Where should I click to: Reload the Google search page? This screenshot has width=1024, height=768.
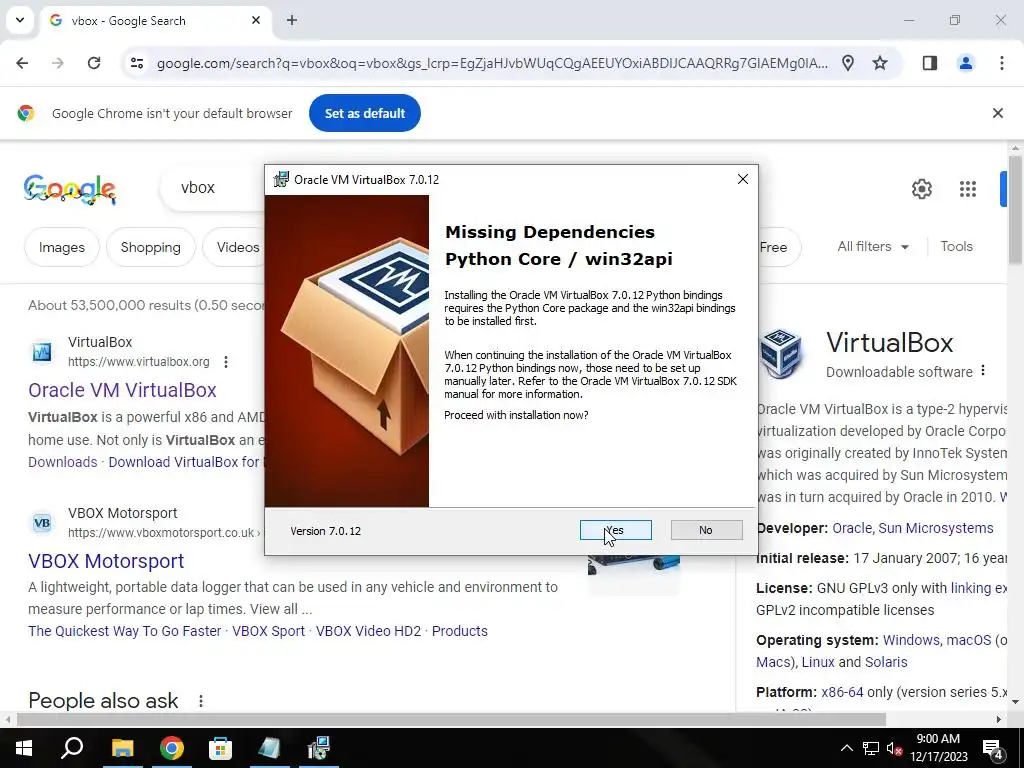click(94, 63)
